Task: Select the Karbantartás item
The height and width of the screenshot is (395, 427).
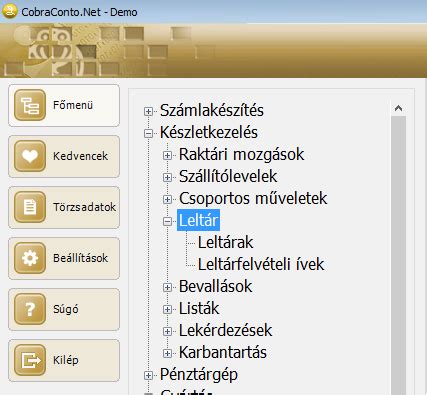Action: pyautogui.click(x=223, y=352)
